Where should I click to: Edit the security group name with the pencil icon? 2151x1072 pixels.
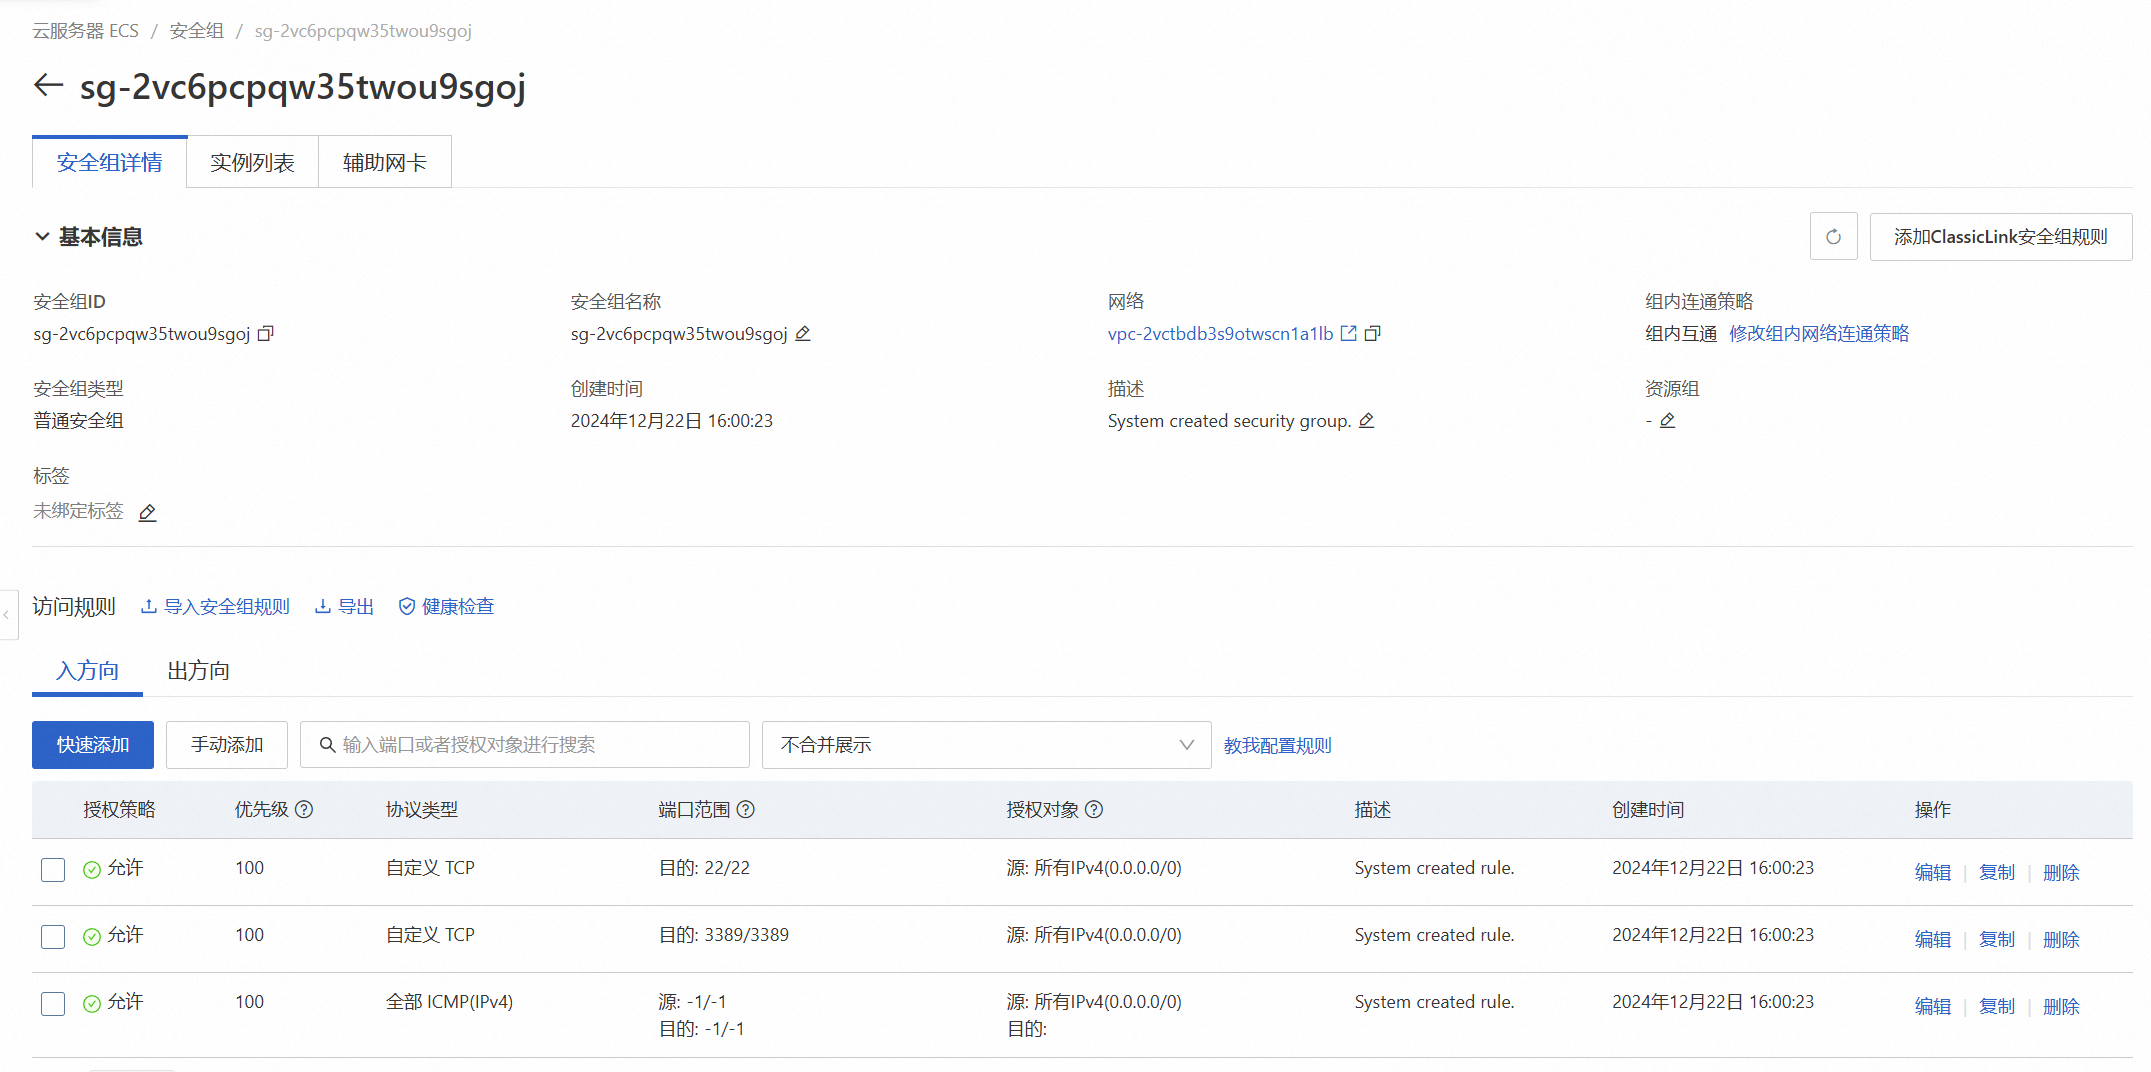[x=803, y=334]
